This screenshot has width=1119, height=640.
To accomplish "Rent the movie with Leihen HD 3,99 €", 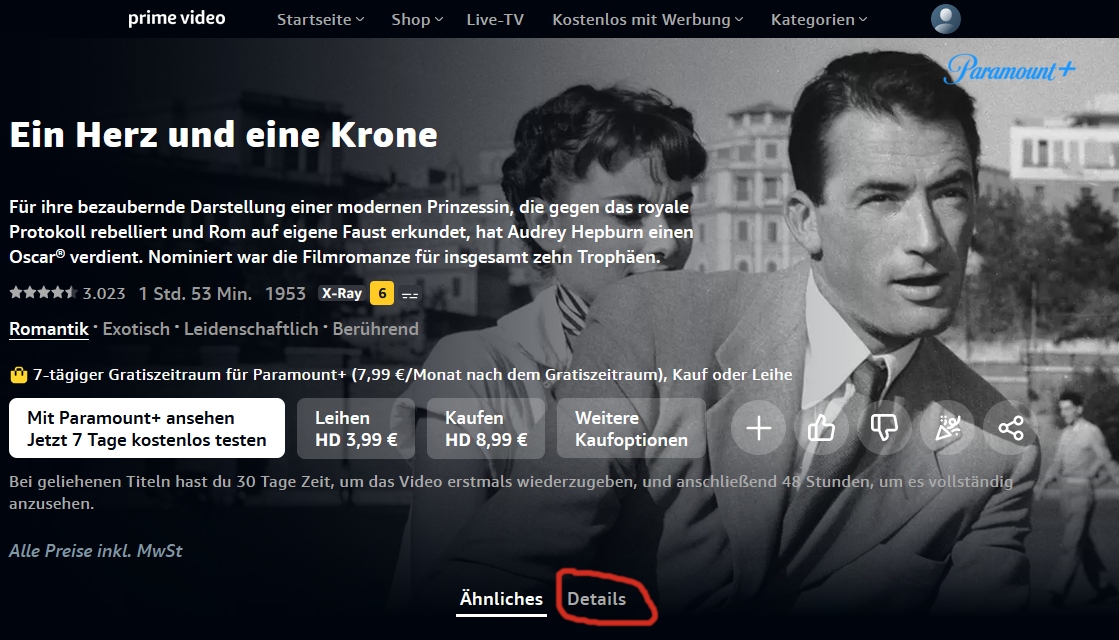I will point(356,428).
